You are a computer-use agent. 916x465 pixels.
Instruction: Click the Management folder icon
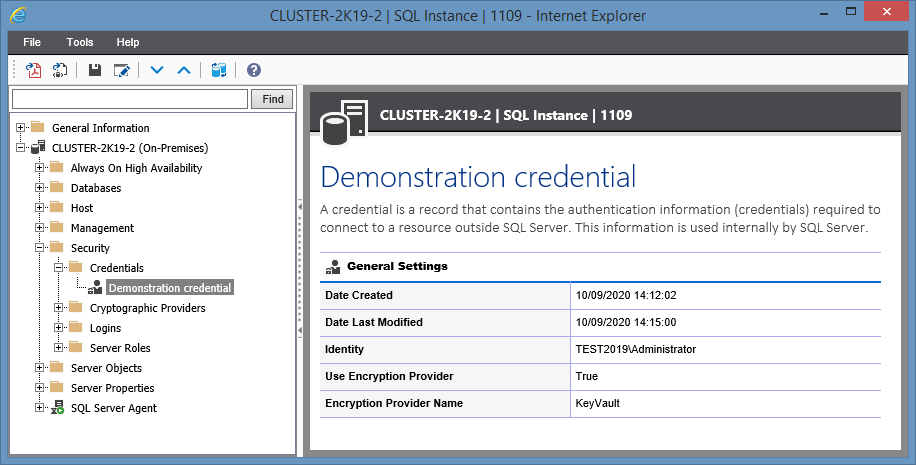pos(57,227)
